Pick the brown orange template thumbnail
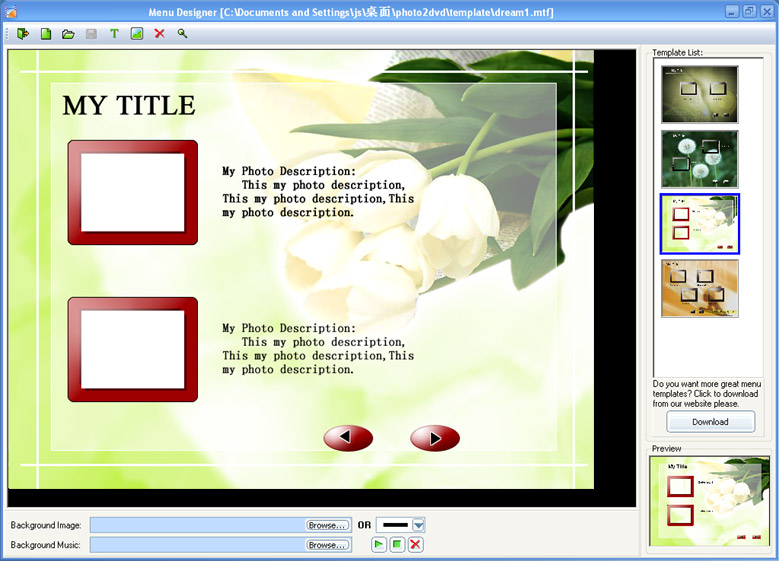Screen dimensions: 779x561 (699, 288)
